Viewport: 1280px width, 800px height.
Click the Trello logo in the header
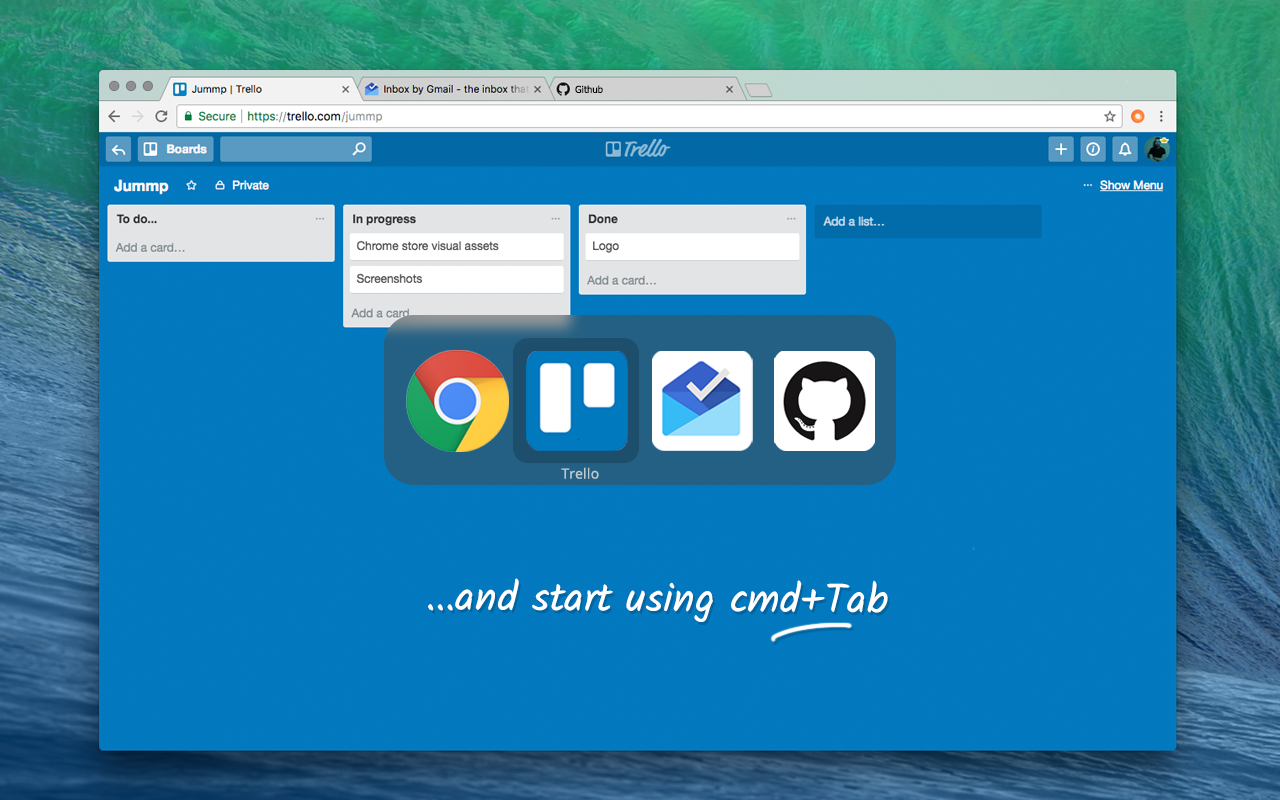(x=637, y=149)
